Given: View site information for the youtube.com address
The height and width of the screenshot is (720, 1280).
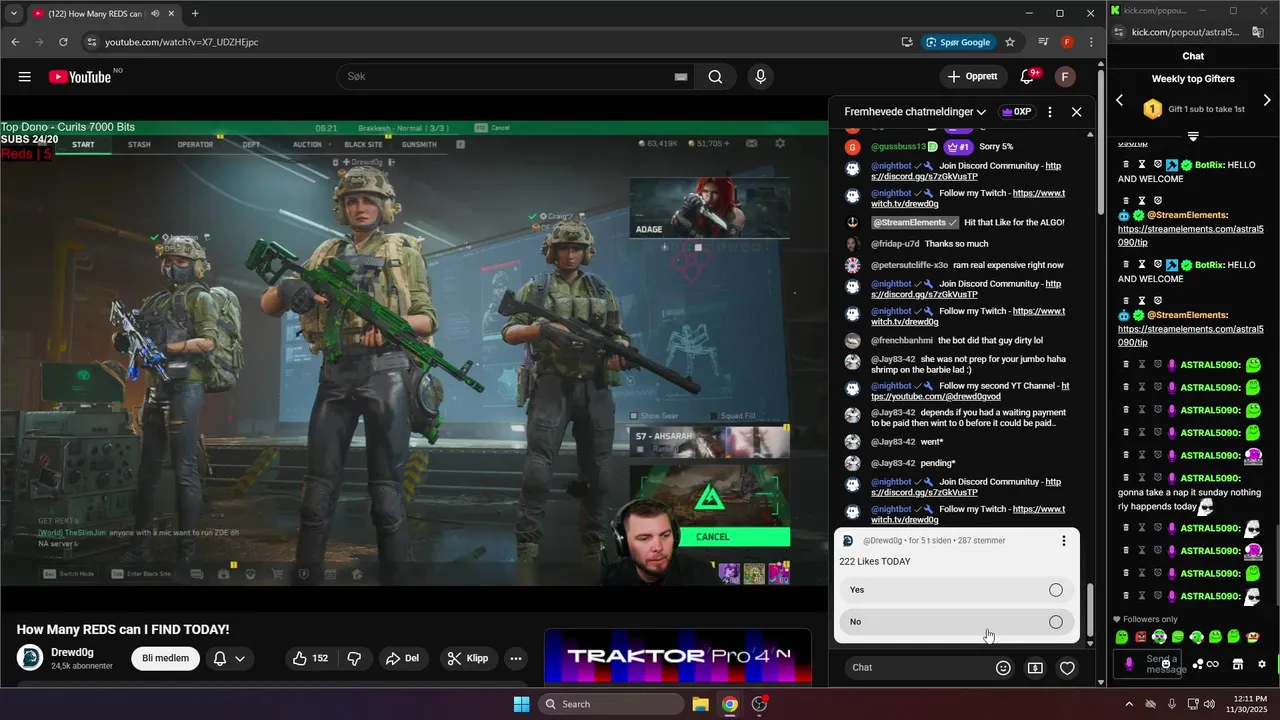Looking at the screenshot, I should pos(92,42).
